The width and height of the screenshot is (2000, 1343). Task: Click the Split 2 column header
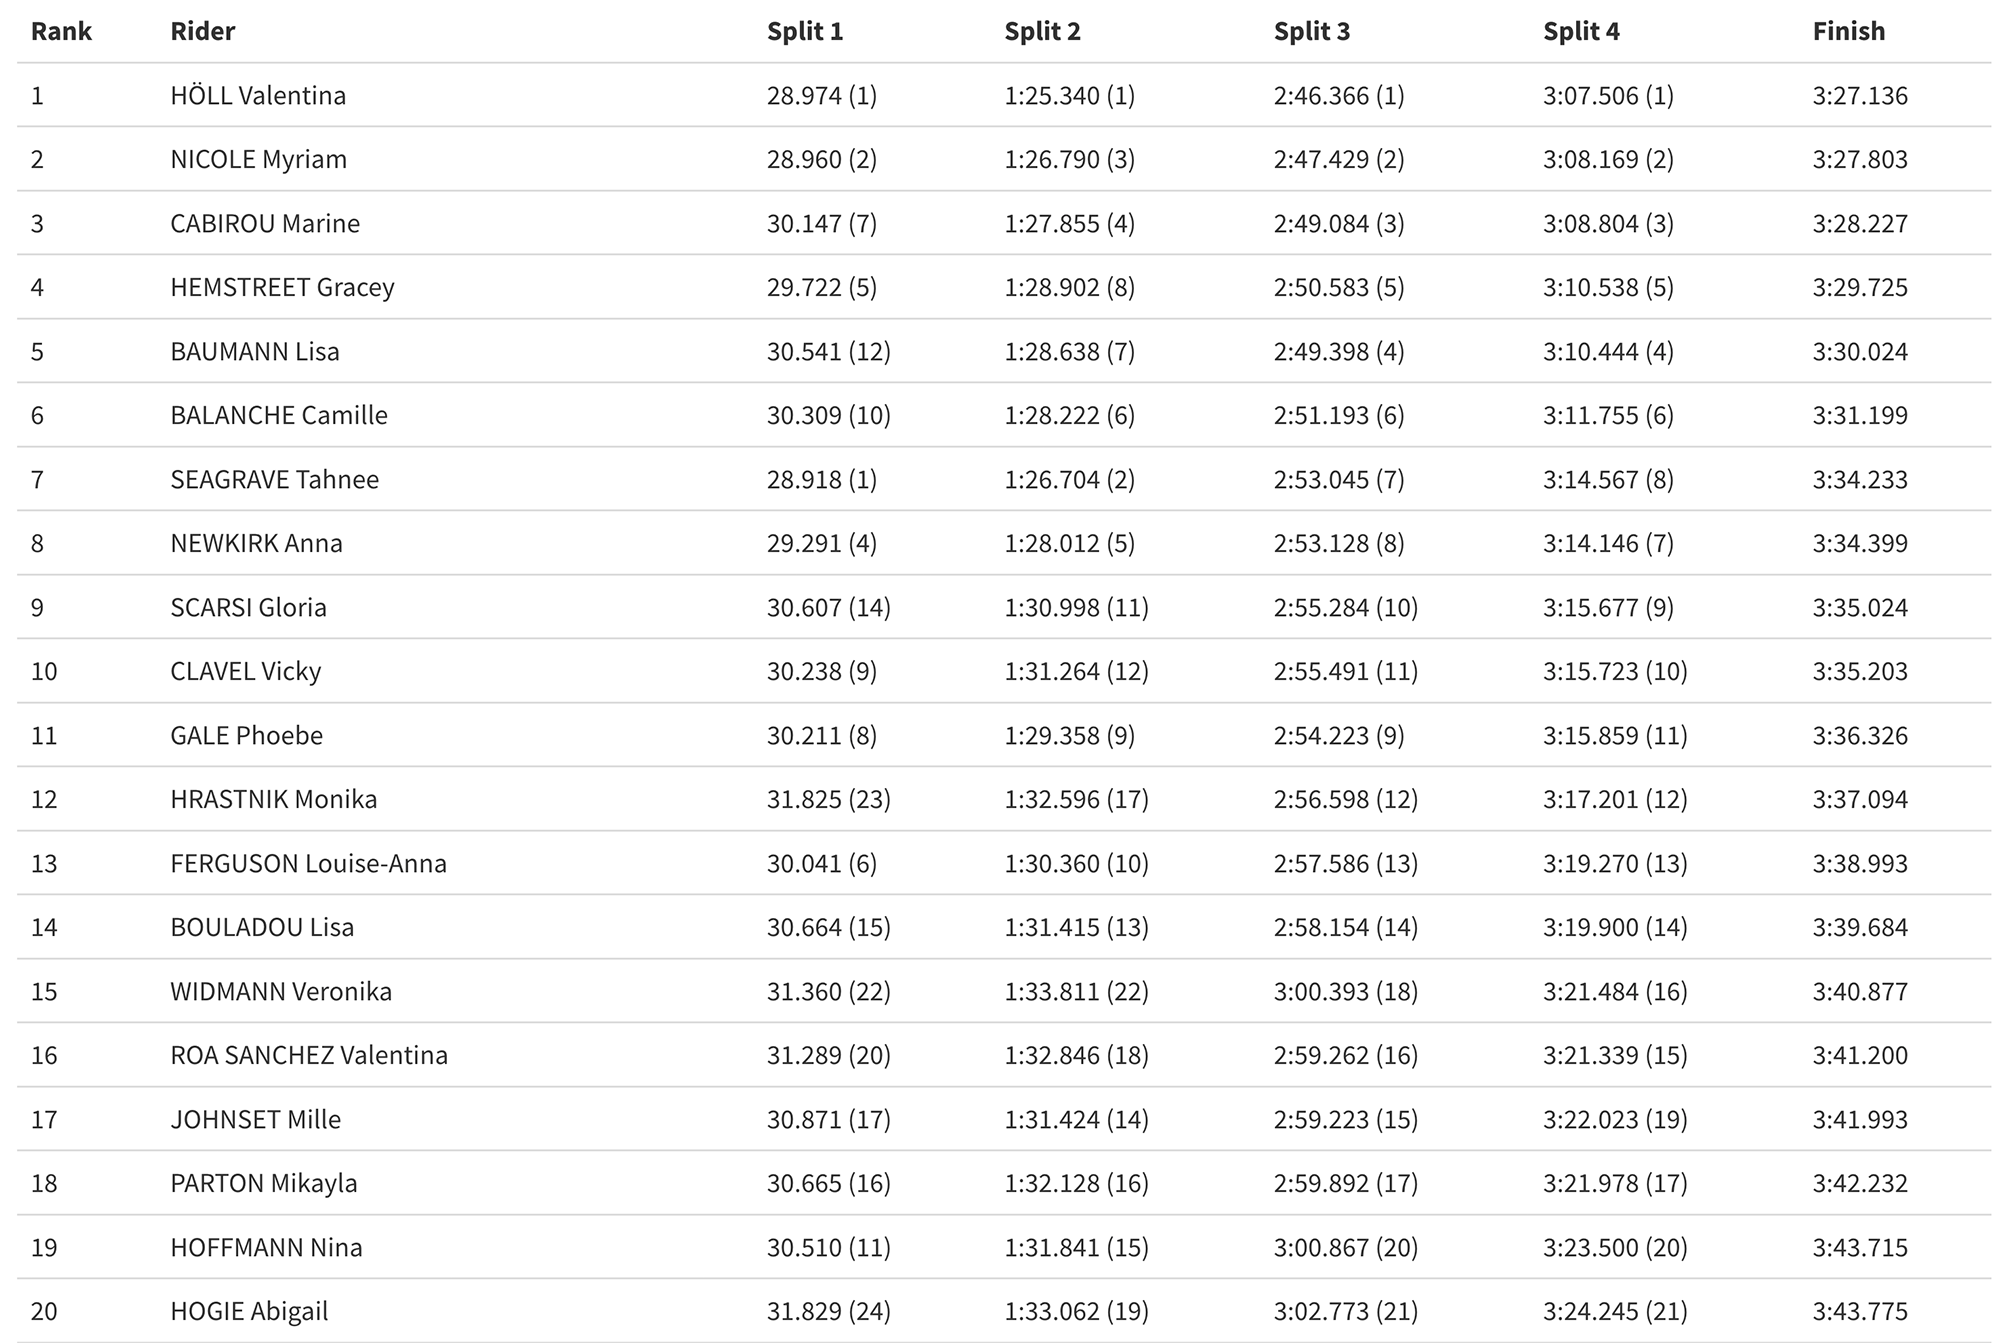[x=1042, y=31]
